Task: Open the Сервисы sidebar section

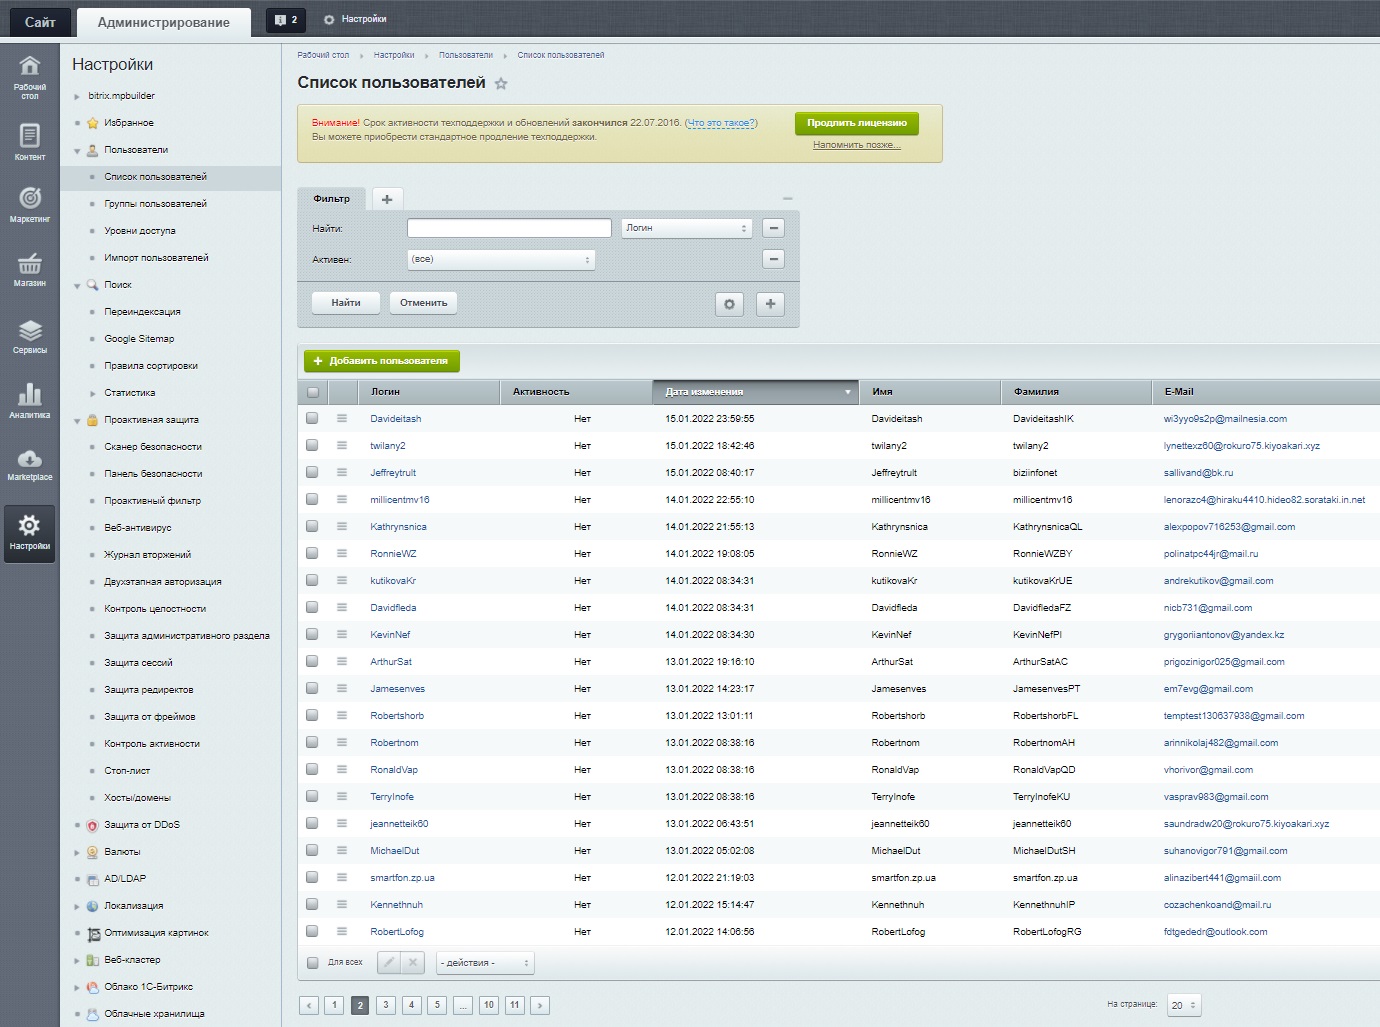Action: tap(30, 336)
